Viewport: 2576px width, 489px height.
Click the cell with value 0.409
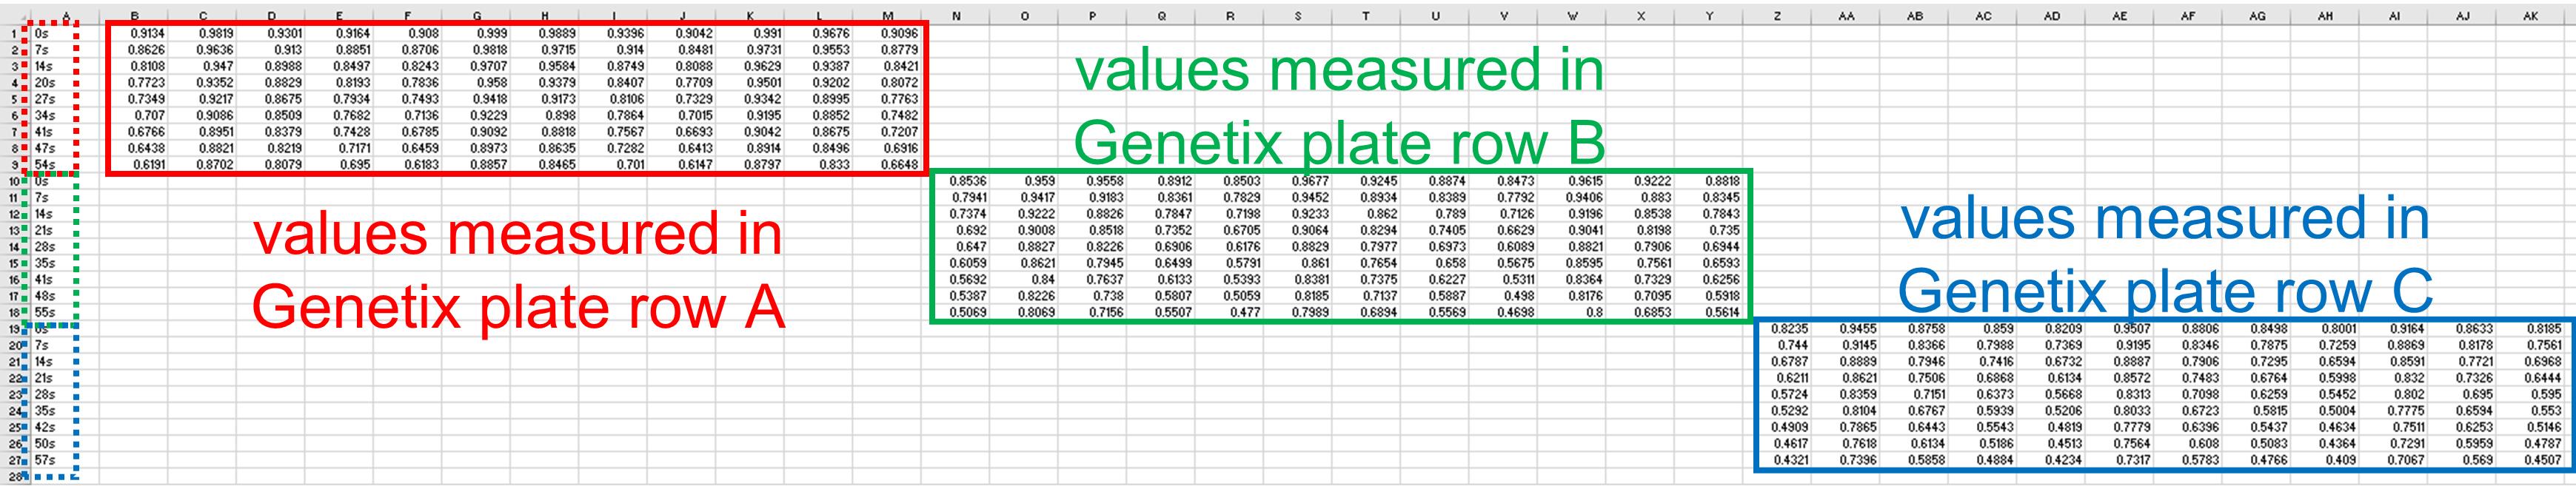(x=2325, y=460)
